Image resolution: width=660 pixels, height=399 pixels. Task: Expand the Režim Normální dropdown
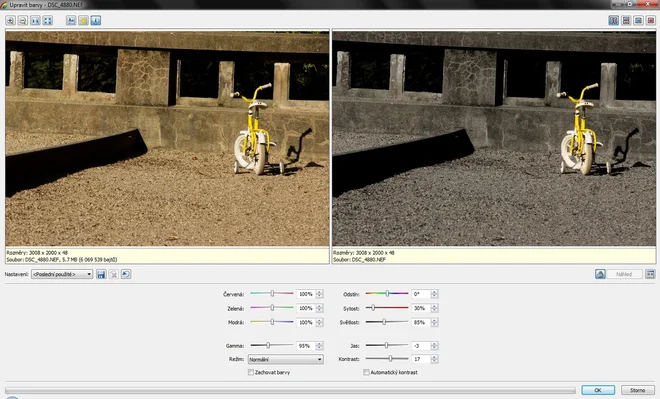285,359
